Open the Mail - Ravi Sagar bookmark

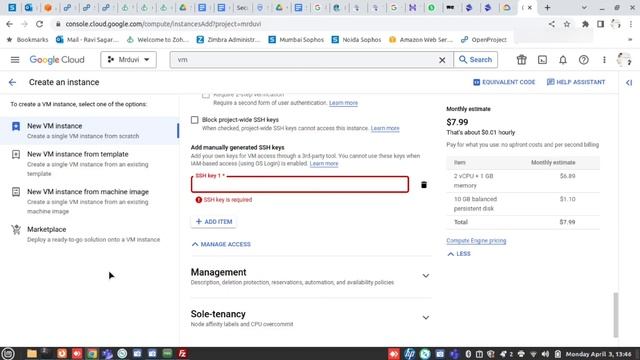tap(87, 40)
